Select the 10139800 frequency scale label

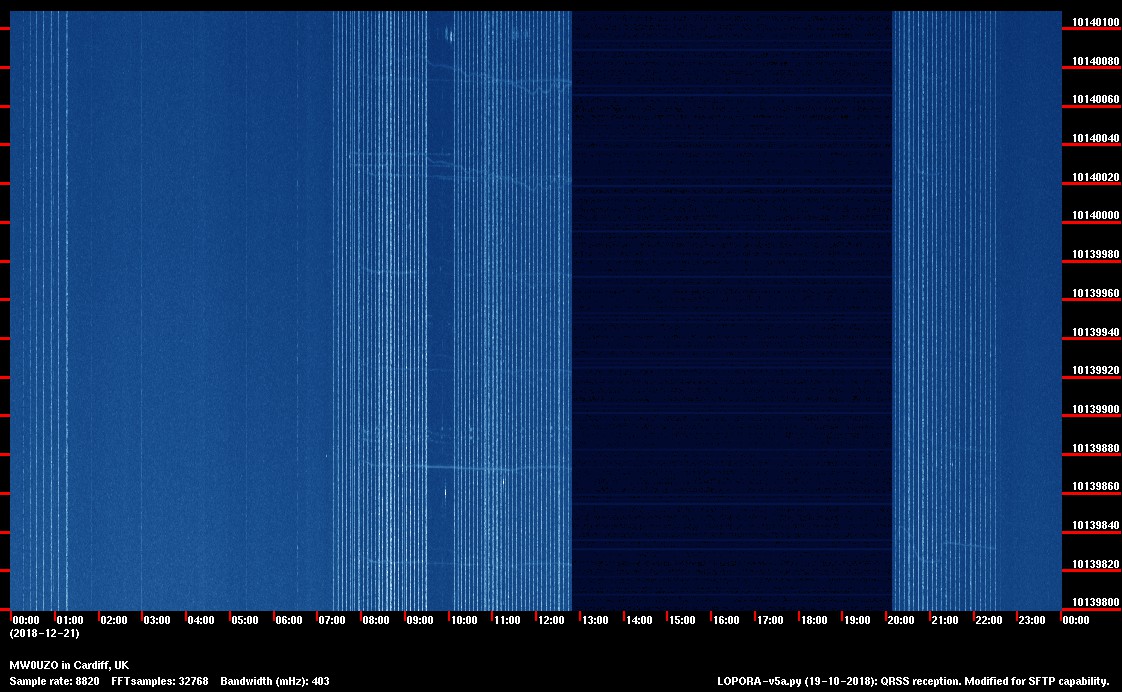[1096, 602]
